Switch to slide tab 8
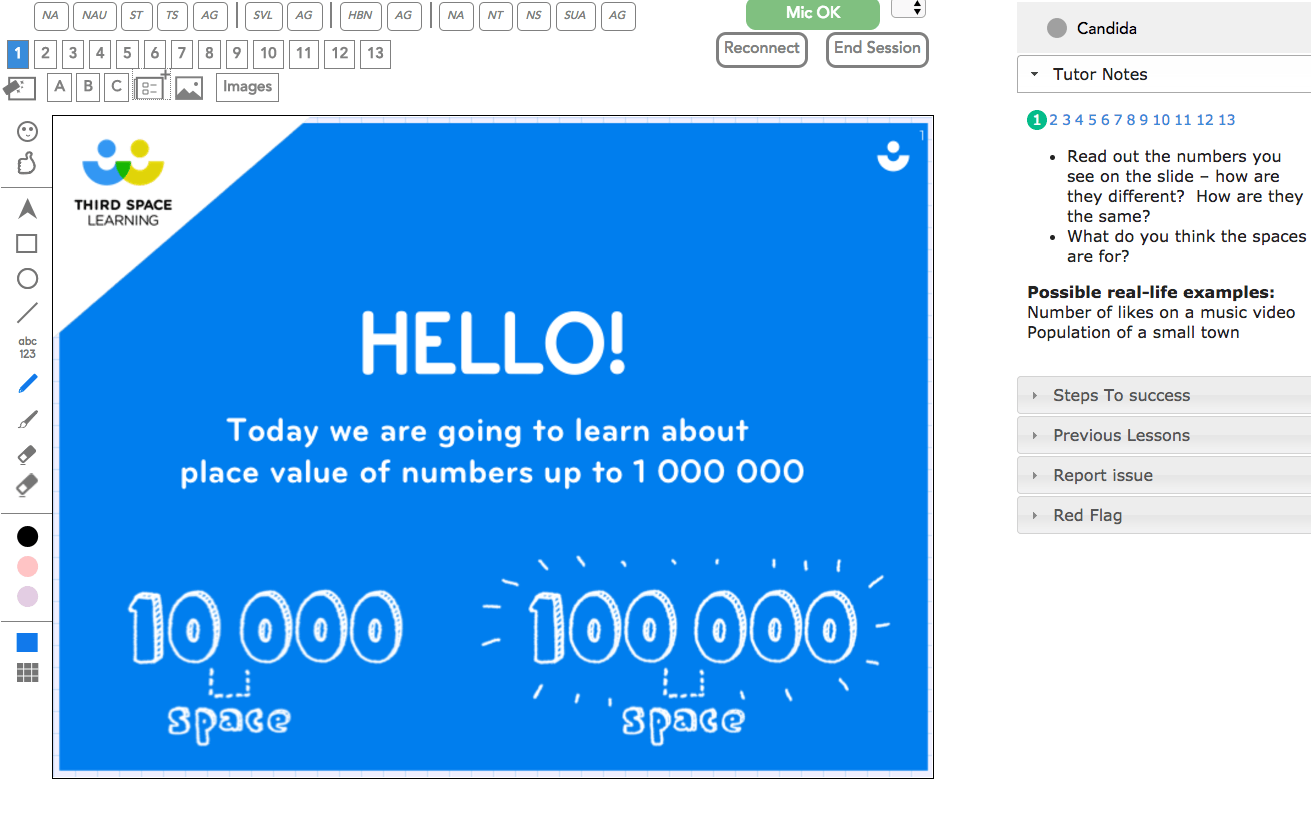 208,53
